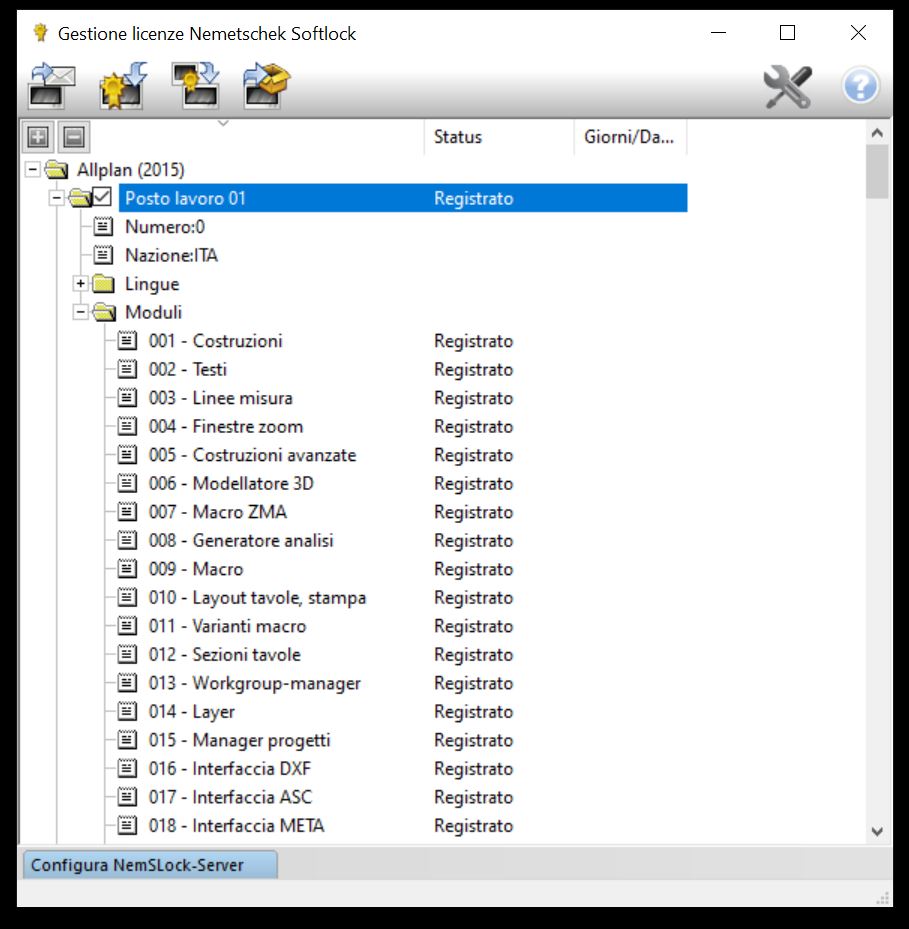This screenshot has width=909, height=929.
Task: Click the app star icon in title bar
Action: [x=40, y=33]
